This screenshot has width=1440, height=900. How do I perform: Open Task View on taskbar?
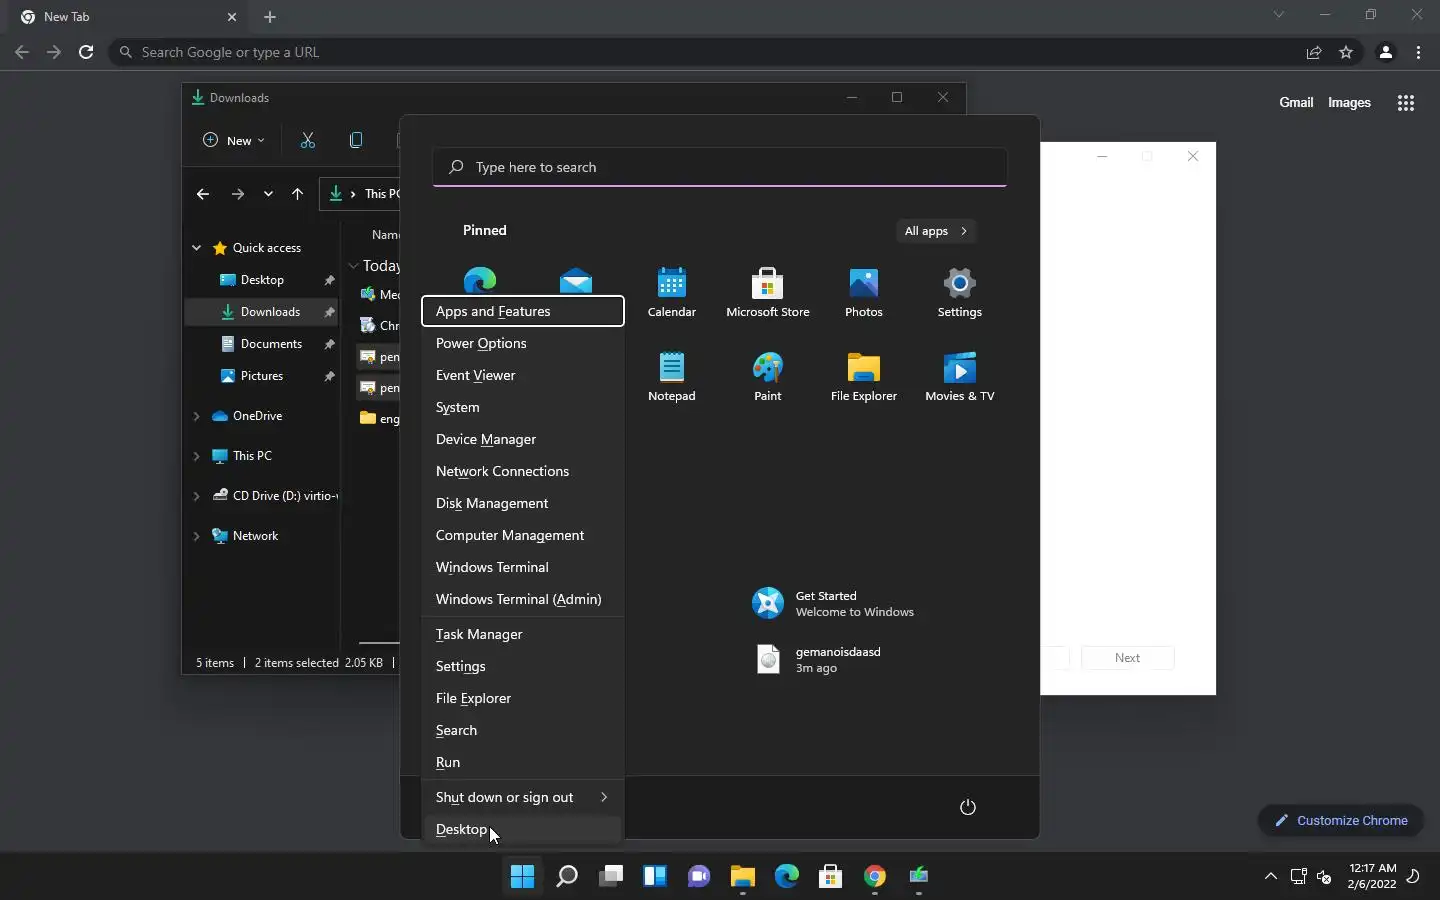click(611, 877)
